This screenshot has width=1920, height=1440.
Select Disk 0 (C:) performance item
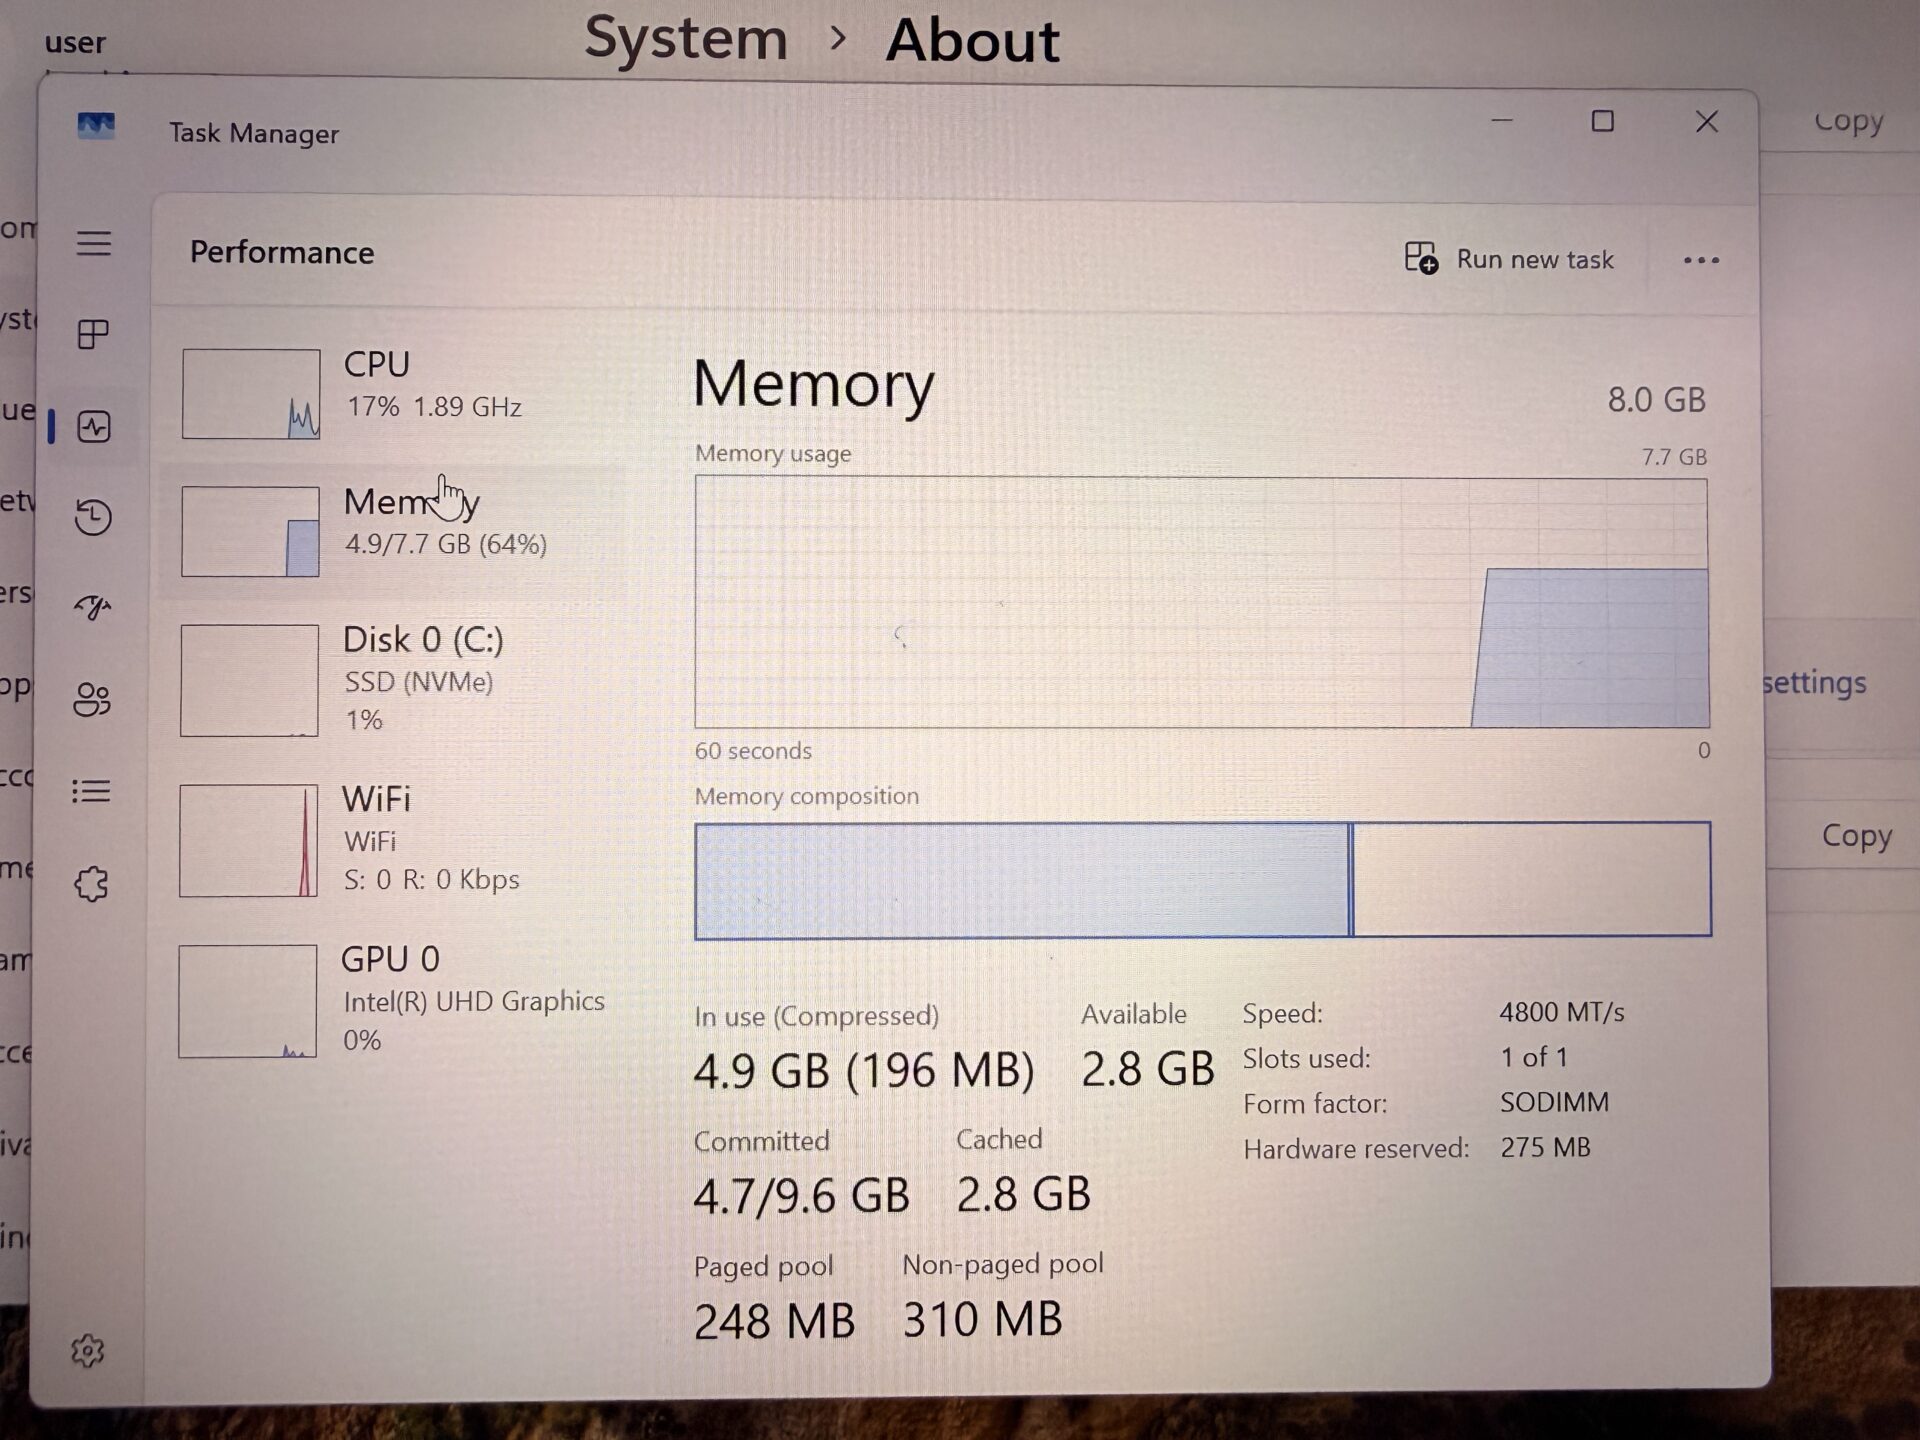[400, 680]
